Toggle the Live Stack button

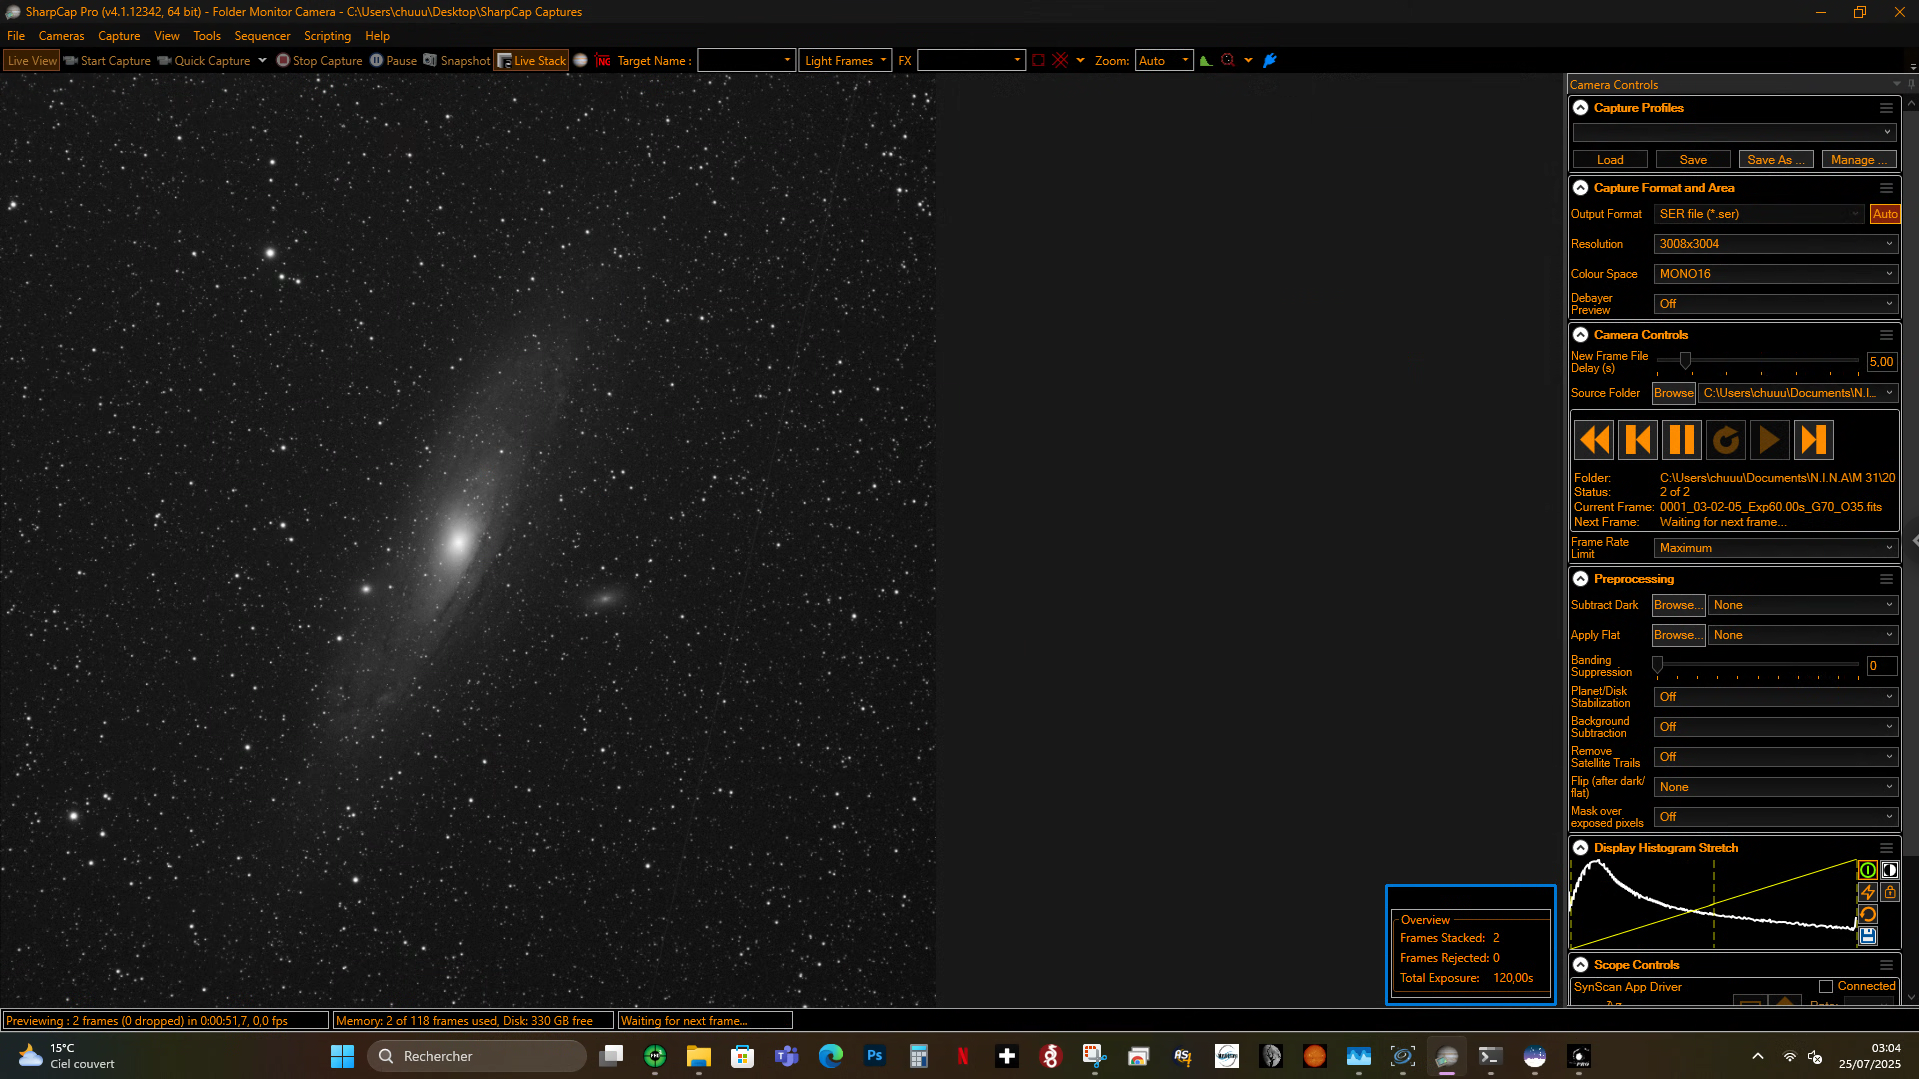[532, 61]
